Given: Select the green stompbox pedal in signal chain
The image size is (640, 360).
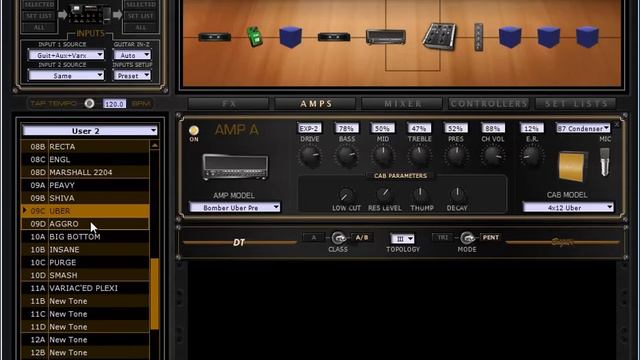Looking at the screenshot, I should pos(254,37).
